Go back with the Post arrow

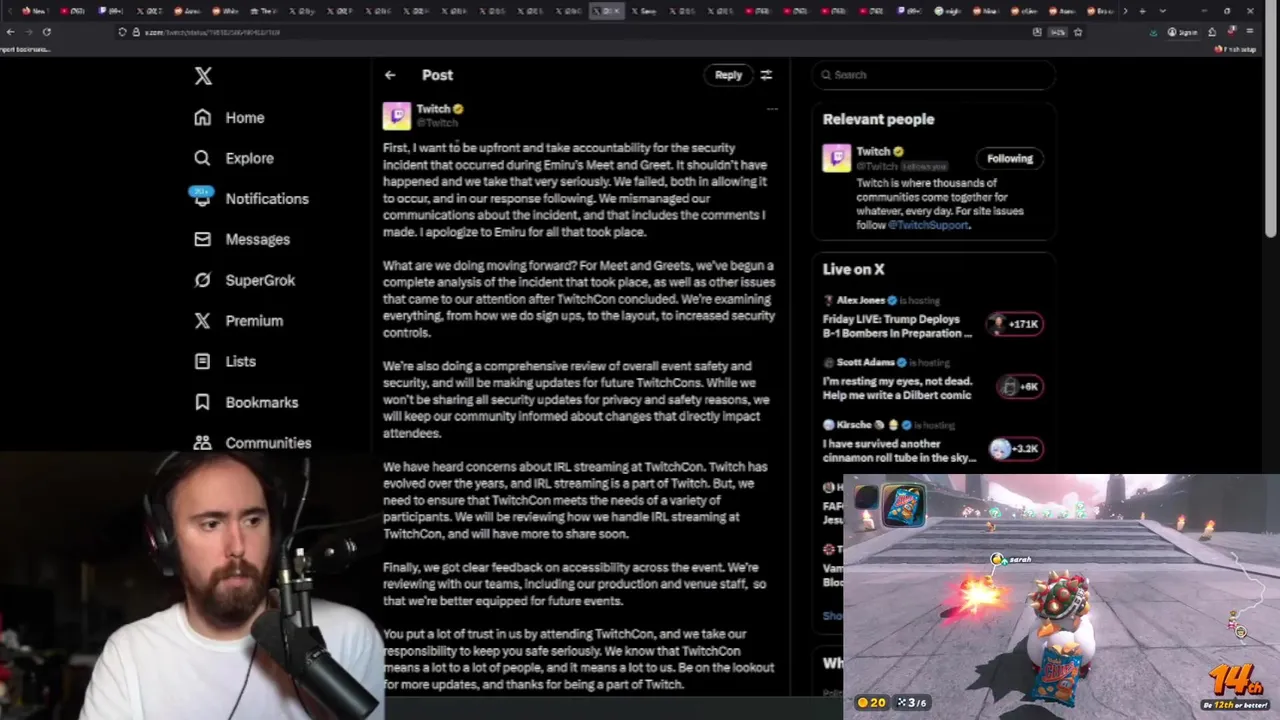click(390, 75)
